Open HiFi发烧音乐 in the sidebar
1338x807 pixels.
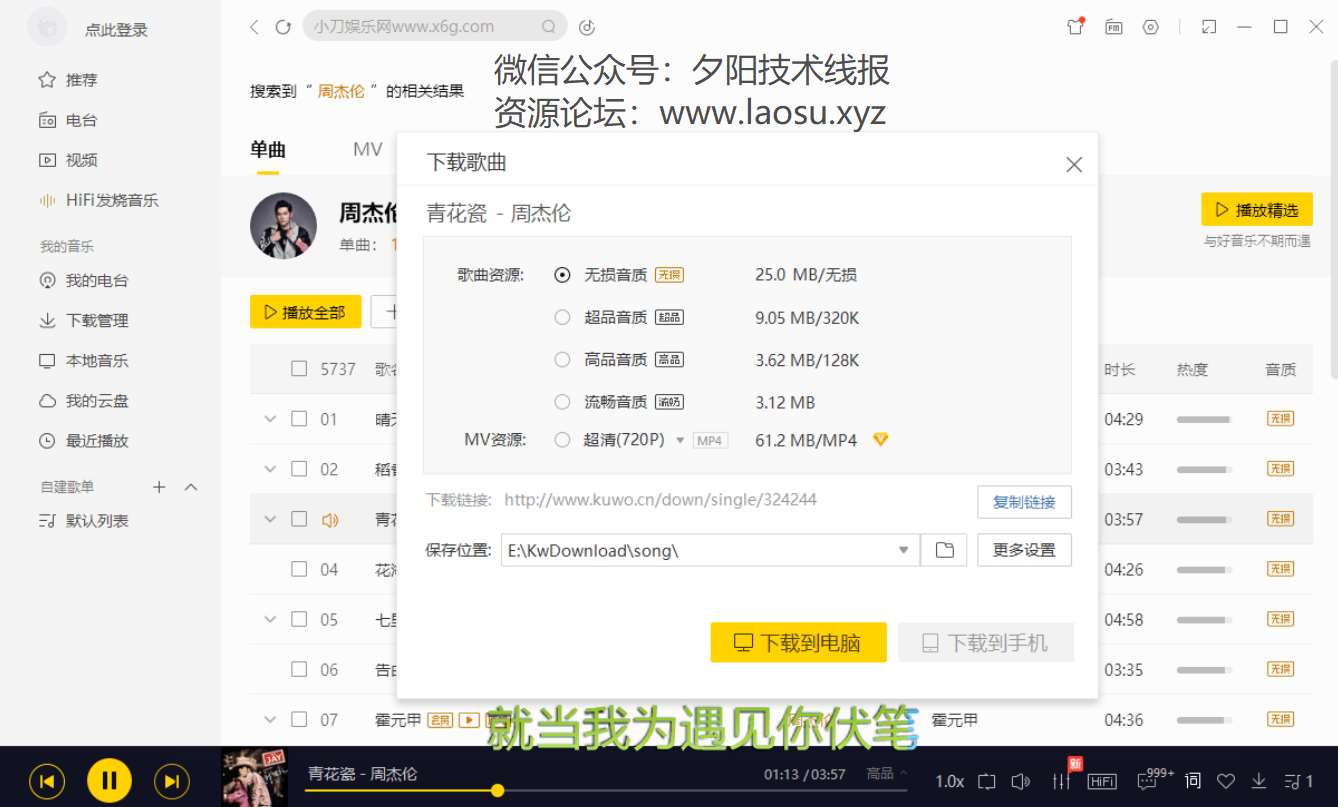[110, 200]
